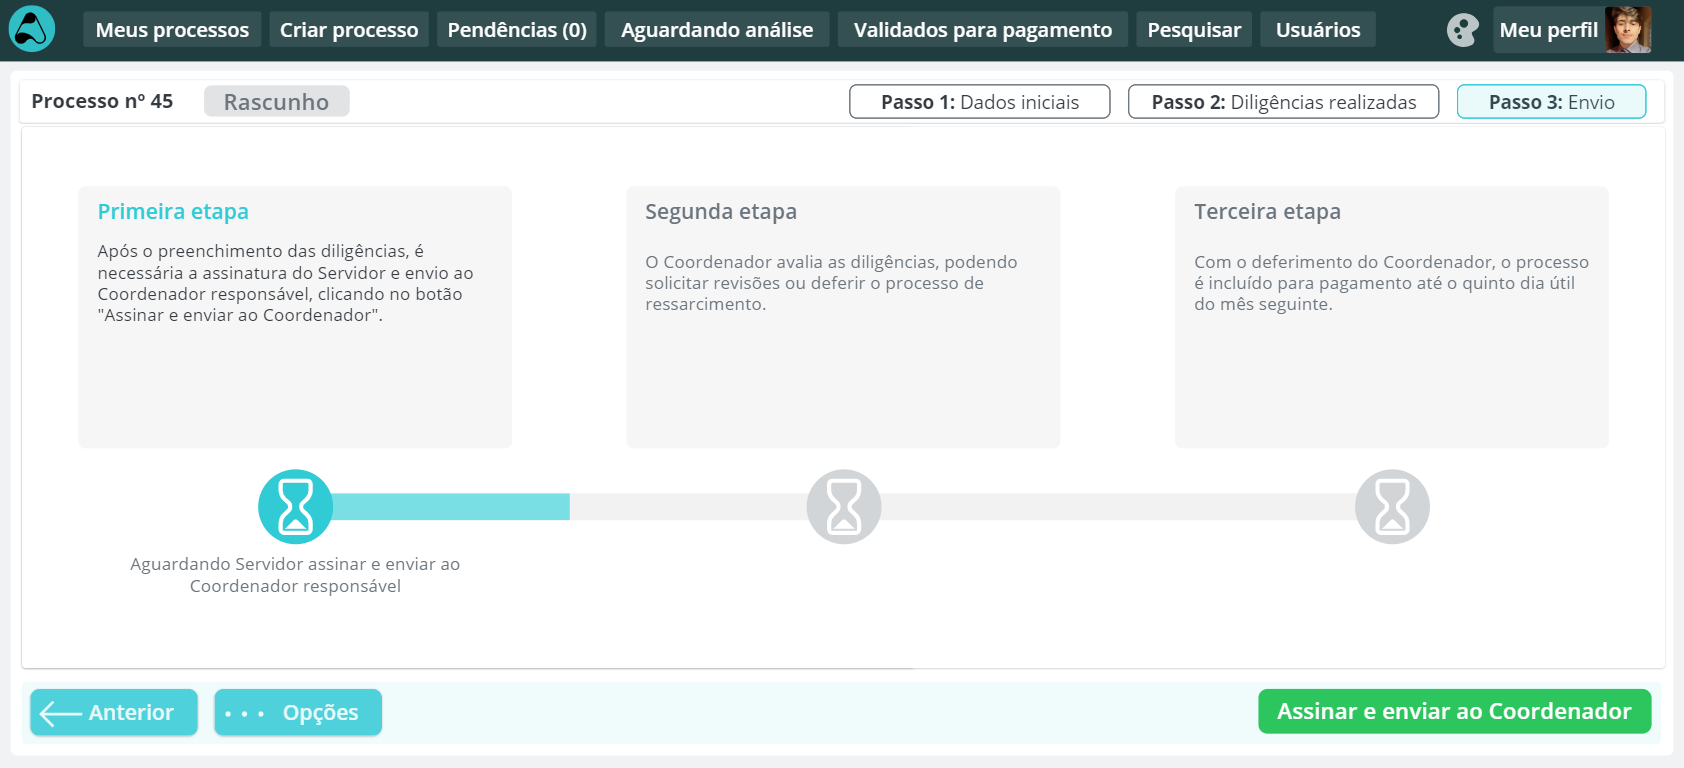
Task: Open the color theme palette icon
Action: (x=1462, y=30)
